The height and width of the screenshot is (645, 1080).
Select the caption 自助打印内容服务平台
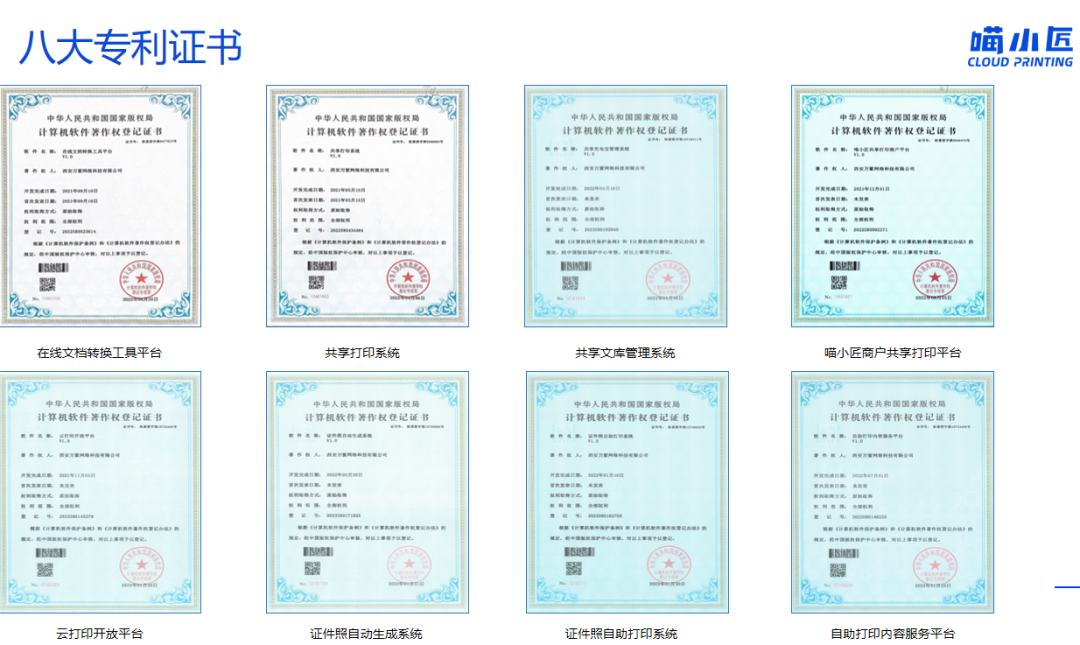pyautogui.click(x=893, y=633)
